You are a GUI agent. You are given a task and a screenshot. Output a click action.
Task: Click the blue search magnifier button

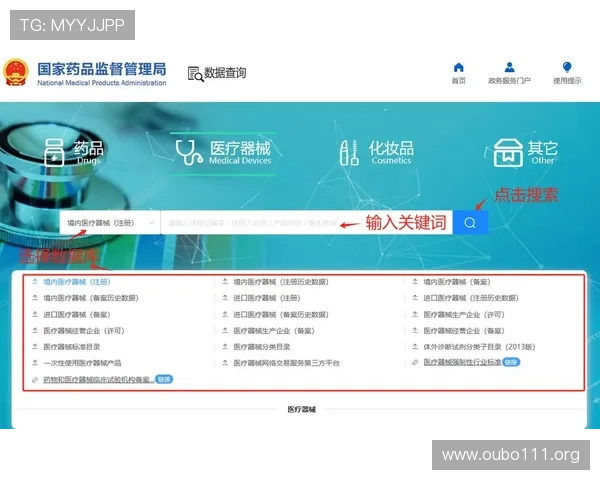pyautogui.click(x=470, y=222)
